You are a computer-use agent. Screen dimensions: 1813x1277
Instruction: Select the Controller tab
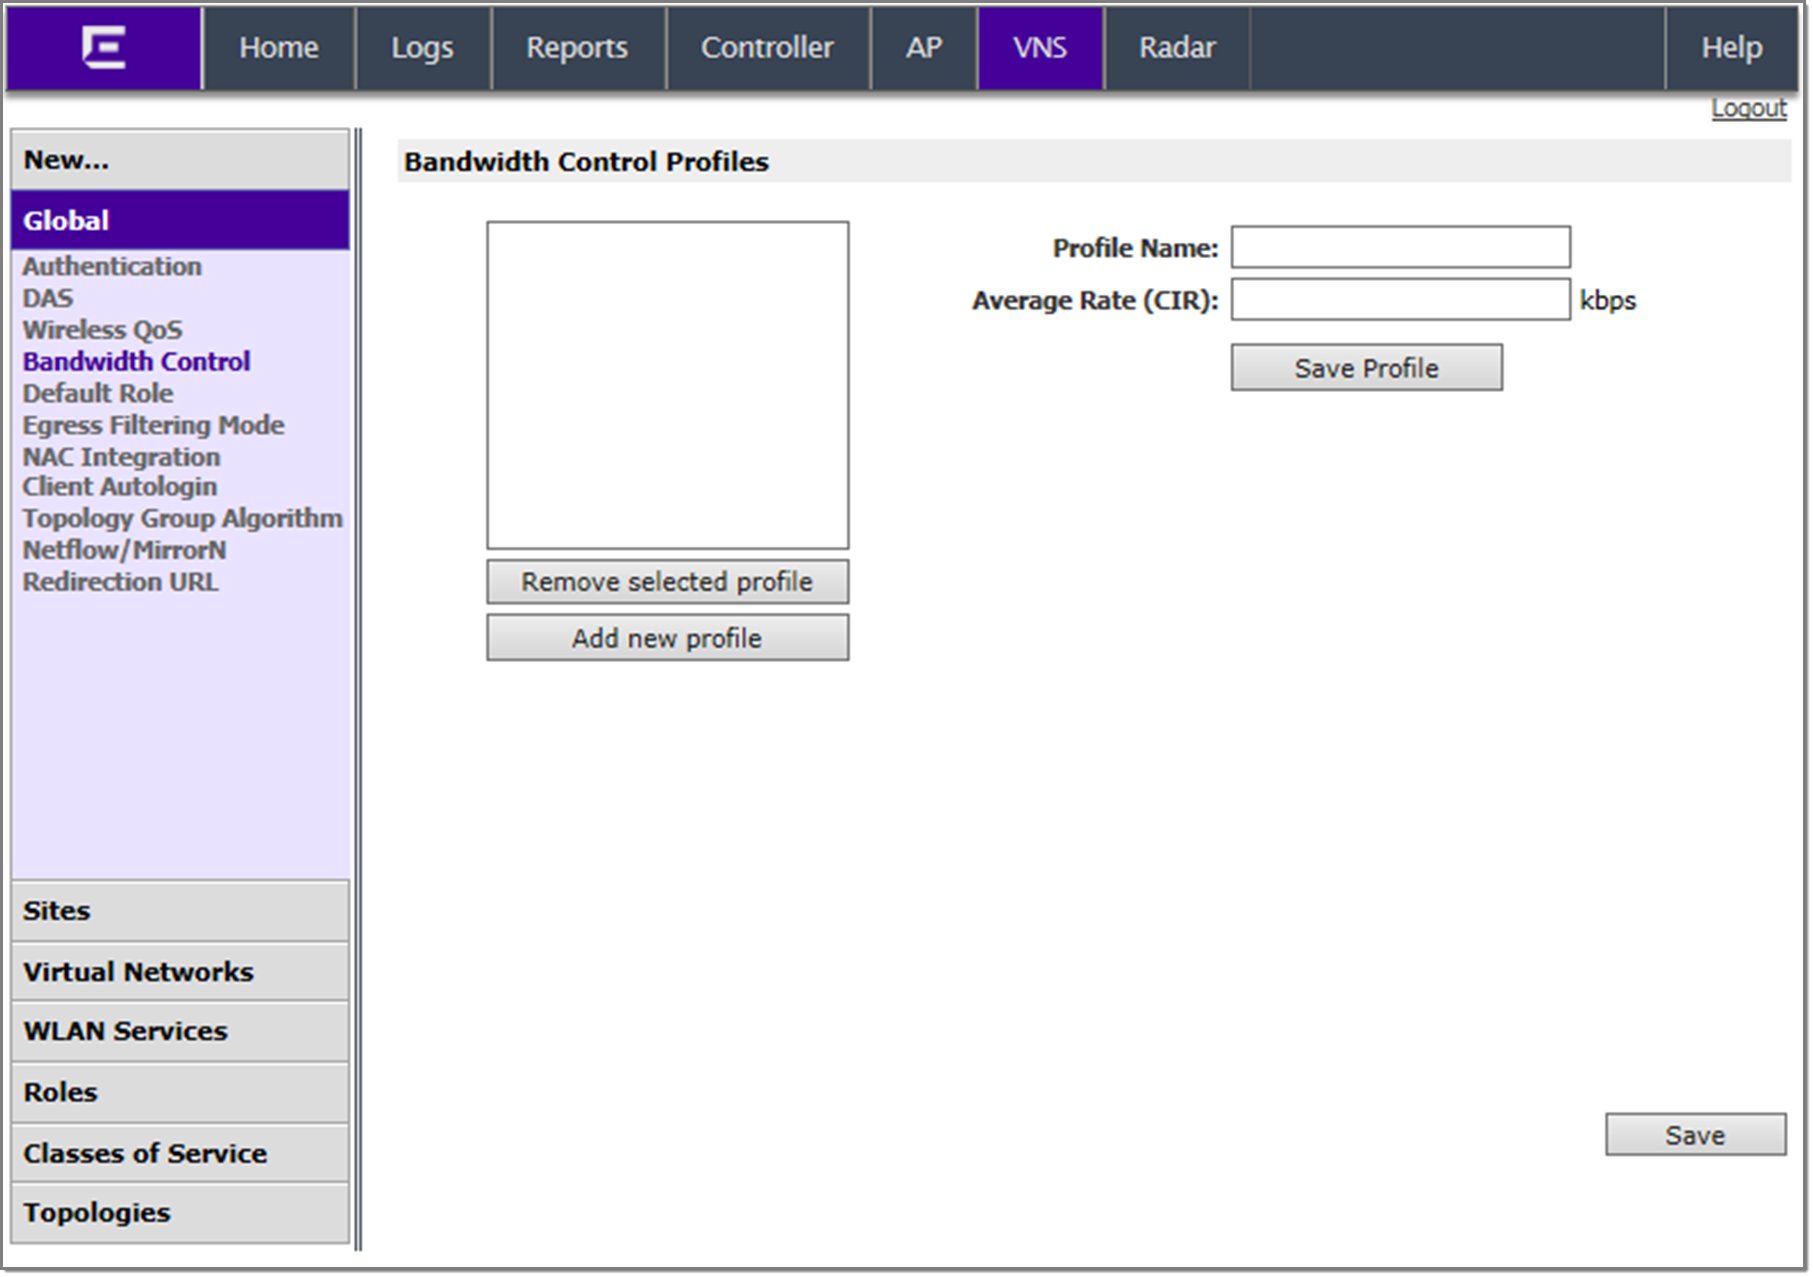[768, 47]
